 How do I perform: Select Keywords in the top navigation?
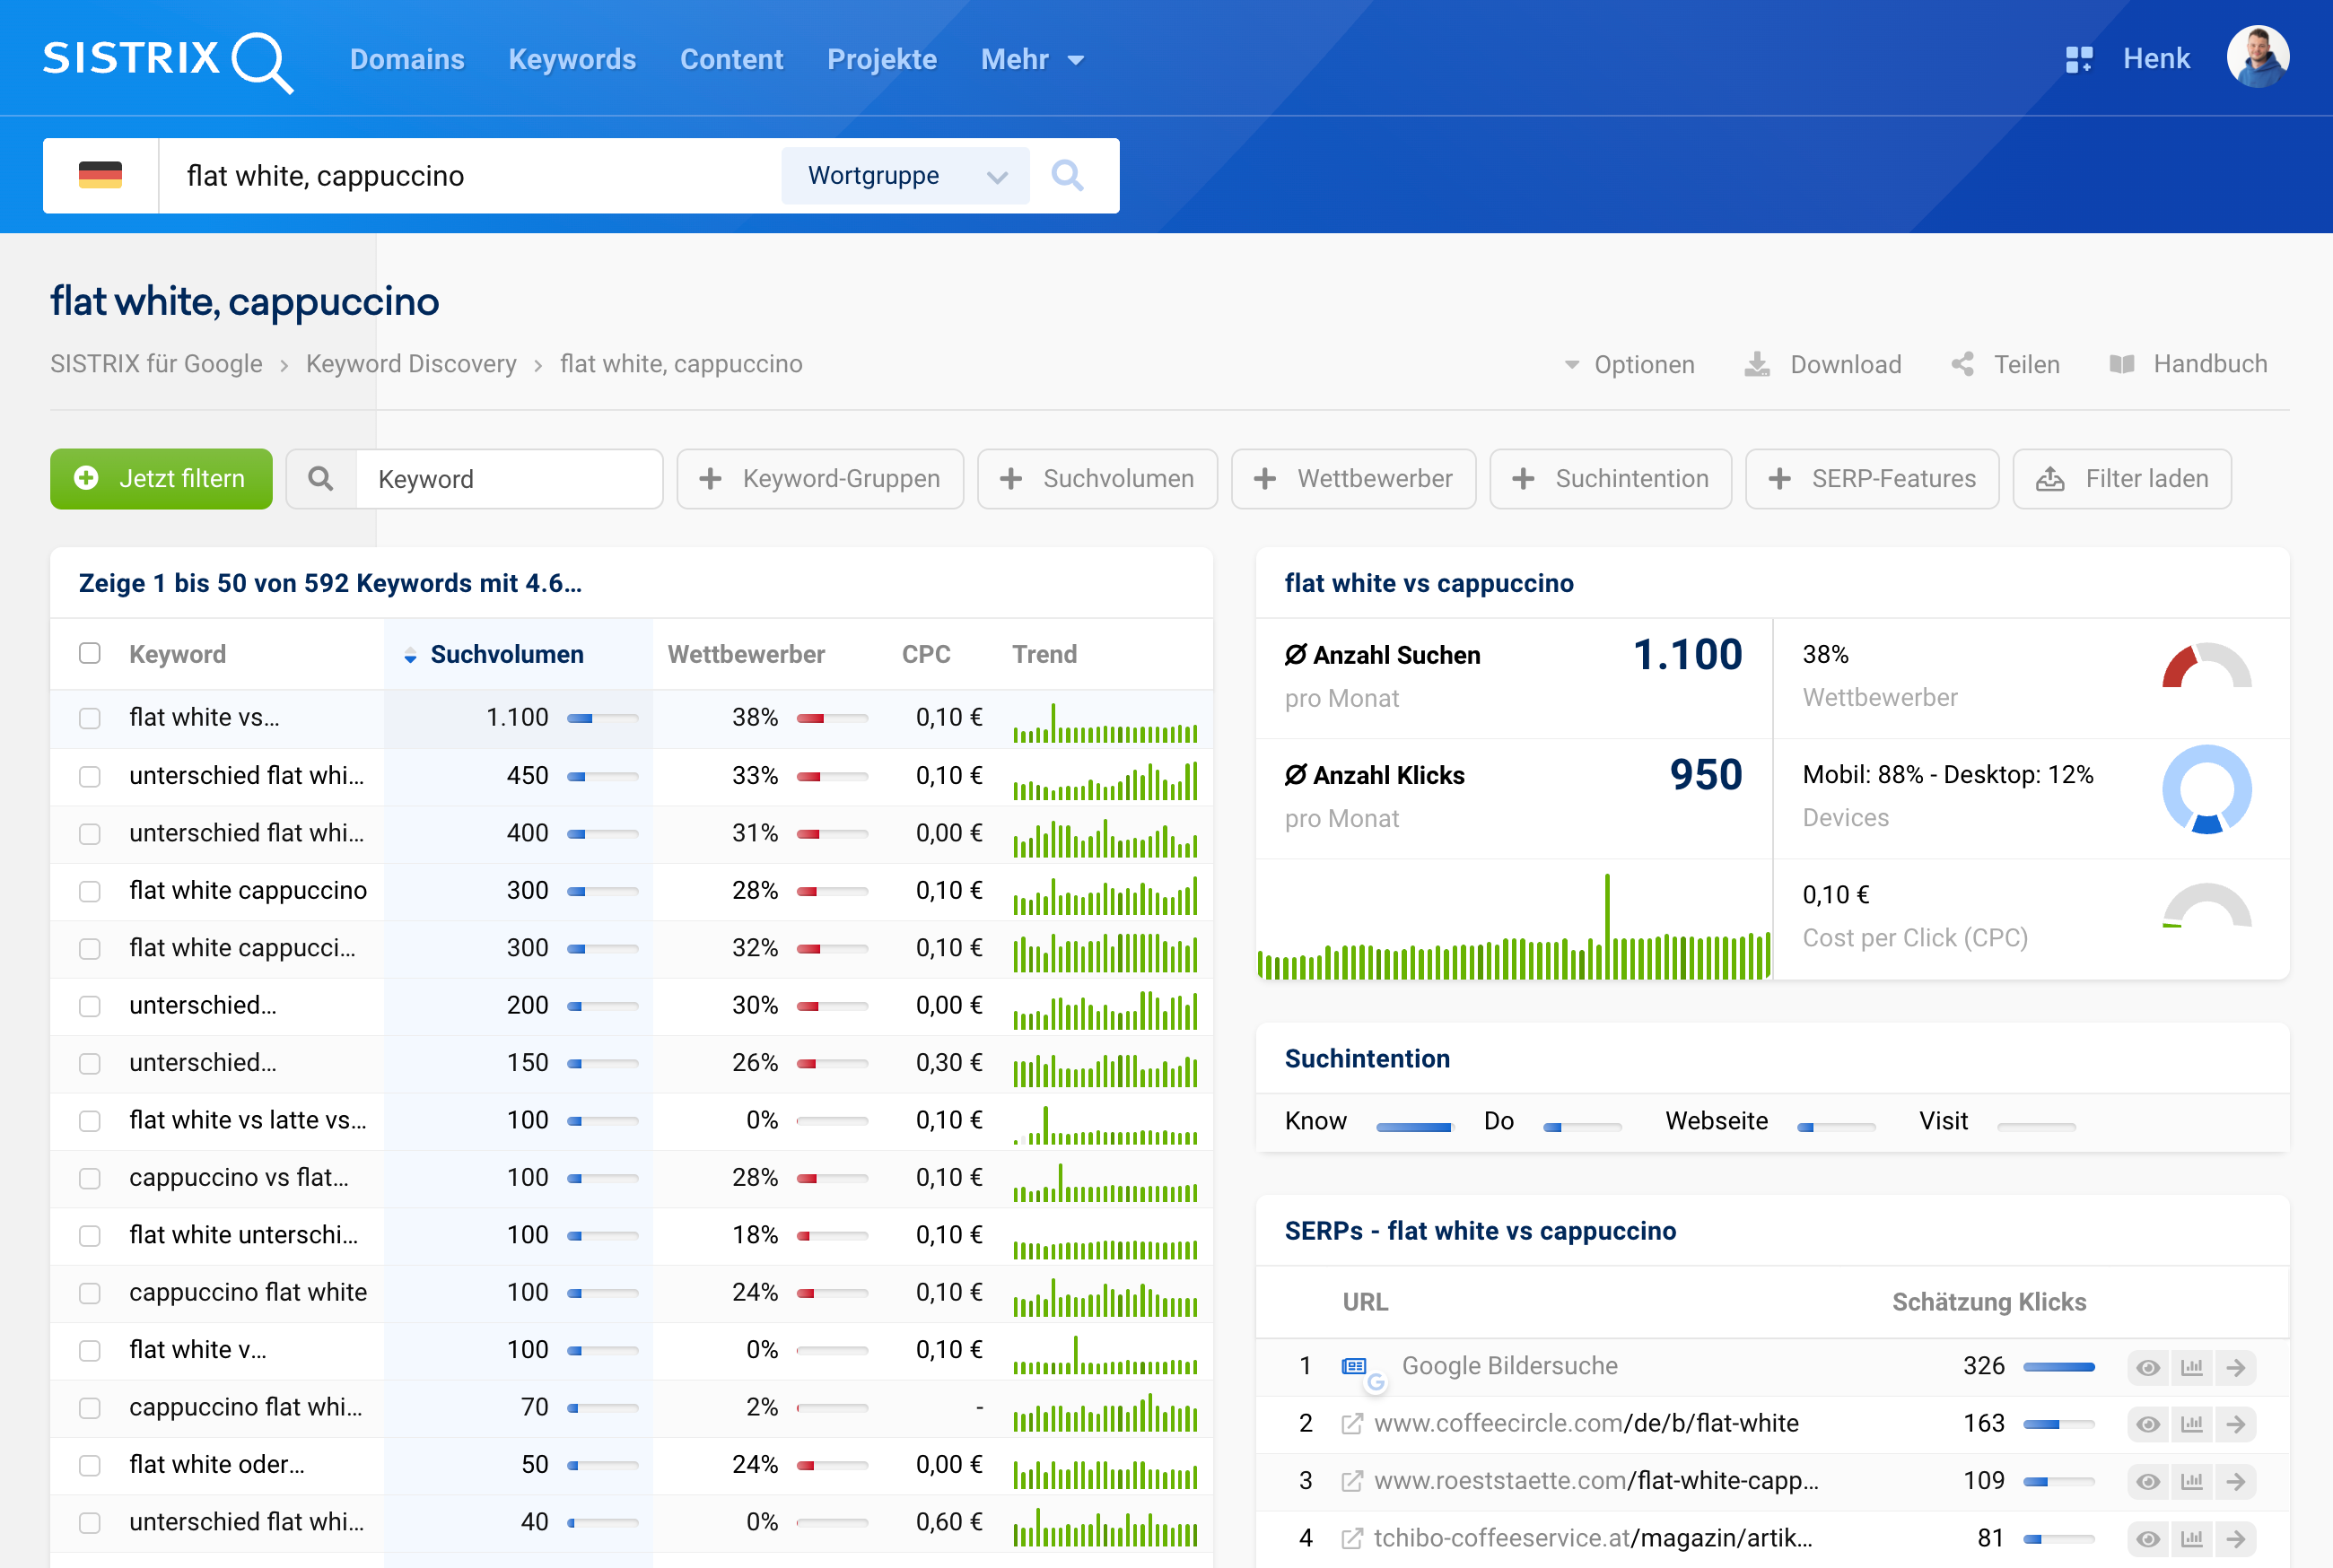click(x=571, y=59)
